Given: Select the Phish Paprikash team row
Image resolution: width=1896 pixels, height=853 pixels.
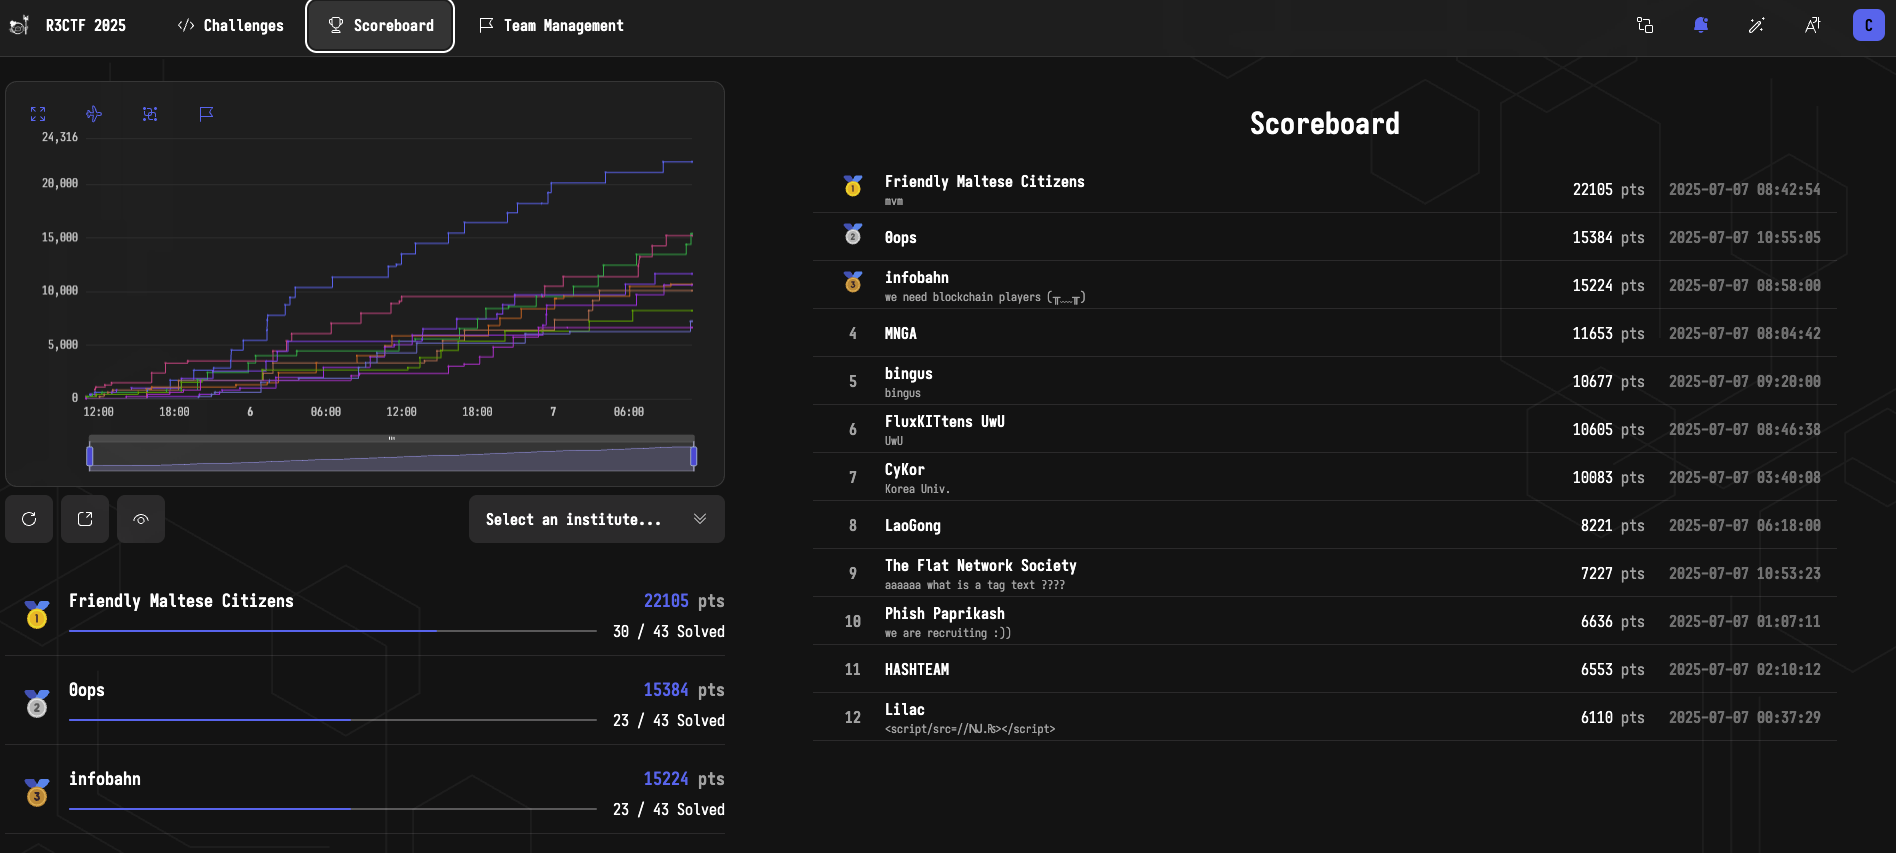Looking at the screenshot, I should click(x=1325, y=621).
